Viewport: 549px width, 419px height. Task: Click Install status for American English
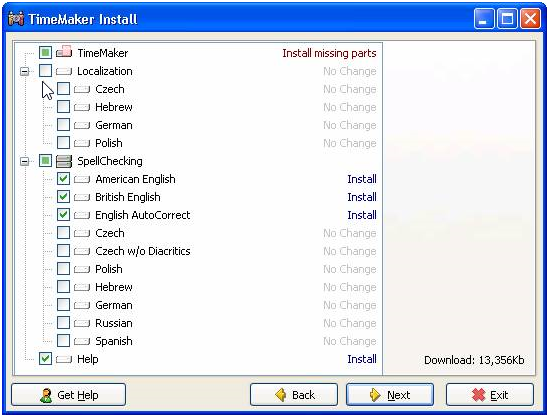(362, 179)
